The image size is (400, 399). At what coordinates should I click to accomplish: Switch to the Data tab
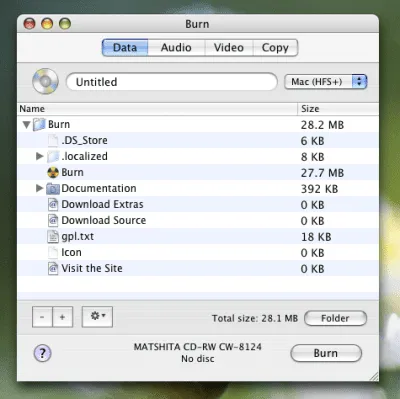[x=125, y=47]
